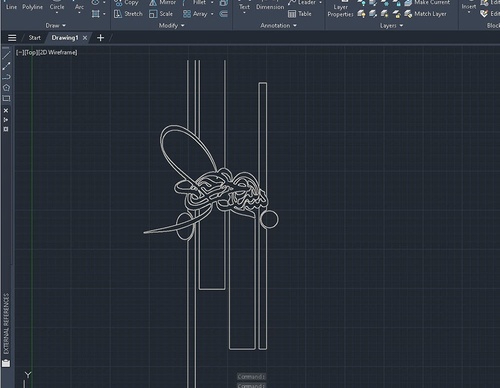Switch to the Start tab
The width and height of the screenshot is (500, 388).
35,38
